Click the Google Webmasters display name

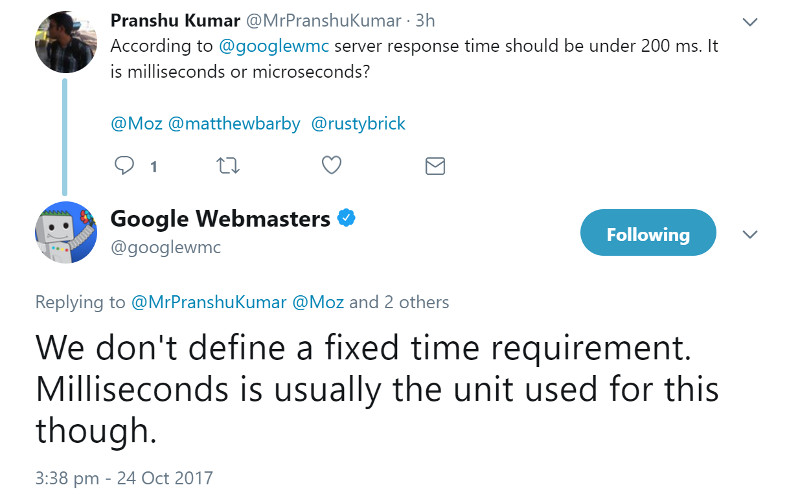[220, 218]
